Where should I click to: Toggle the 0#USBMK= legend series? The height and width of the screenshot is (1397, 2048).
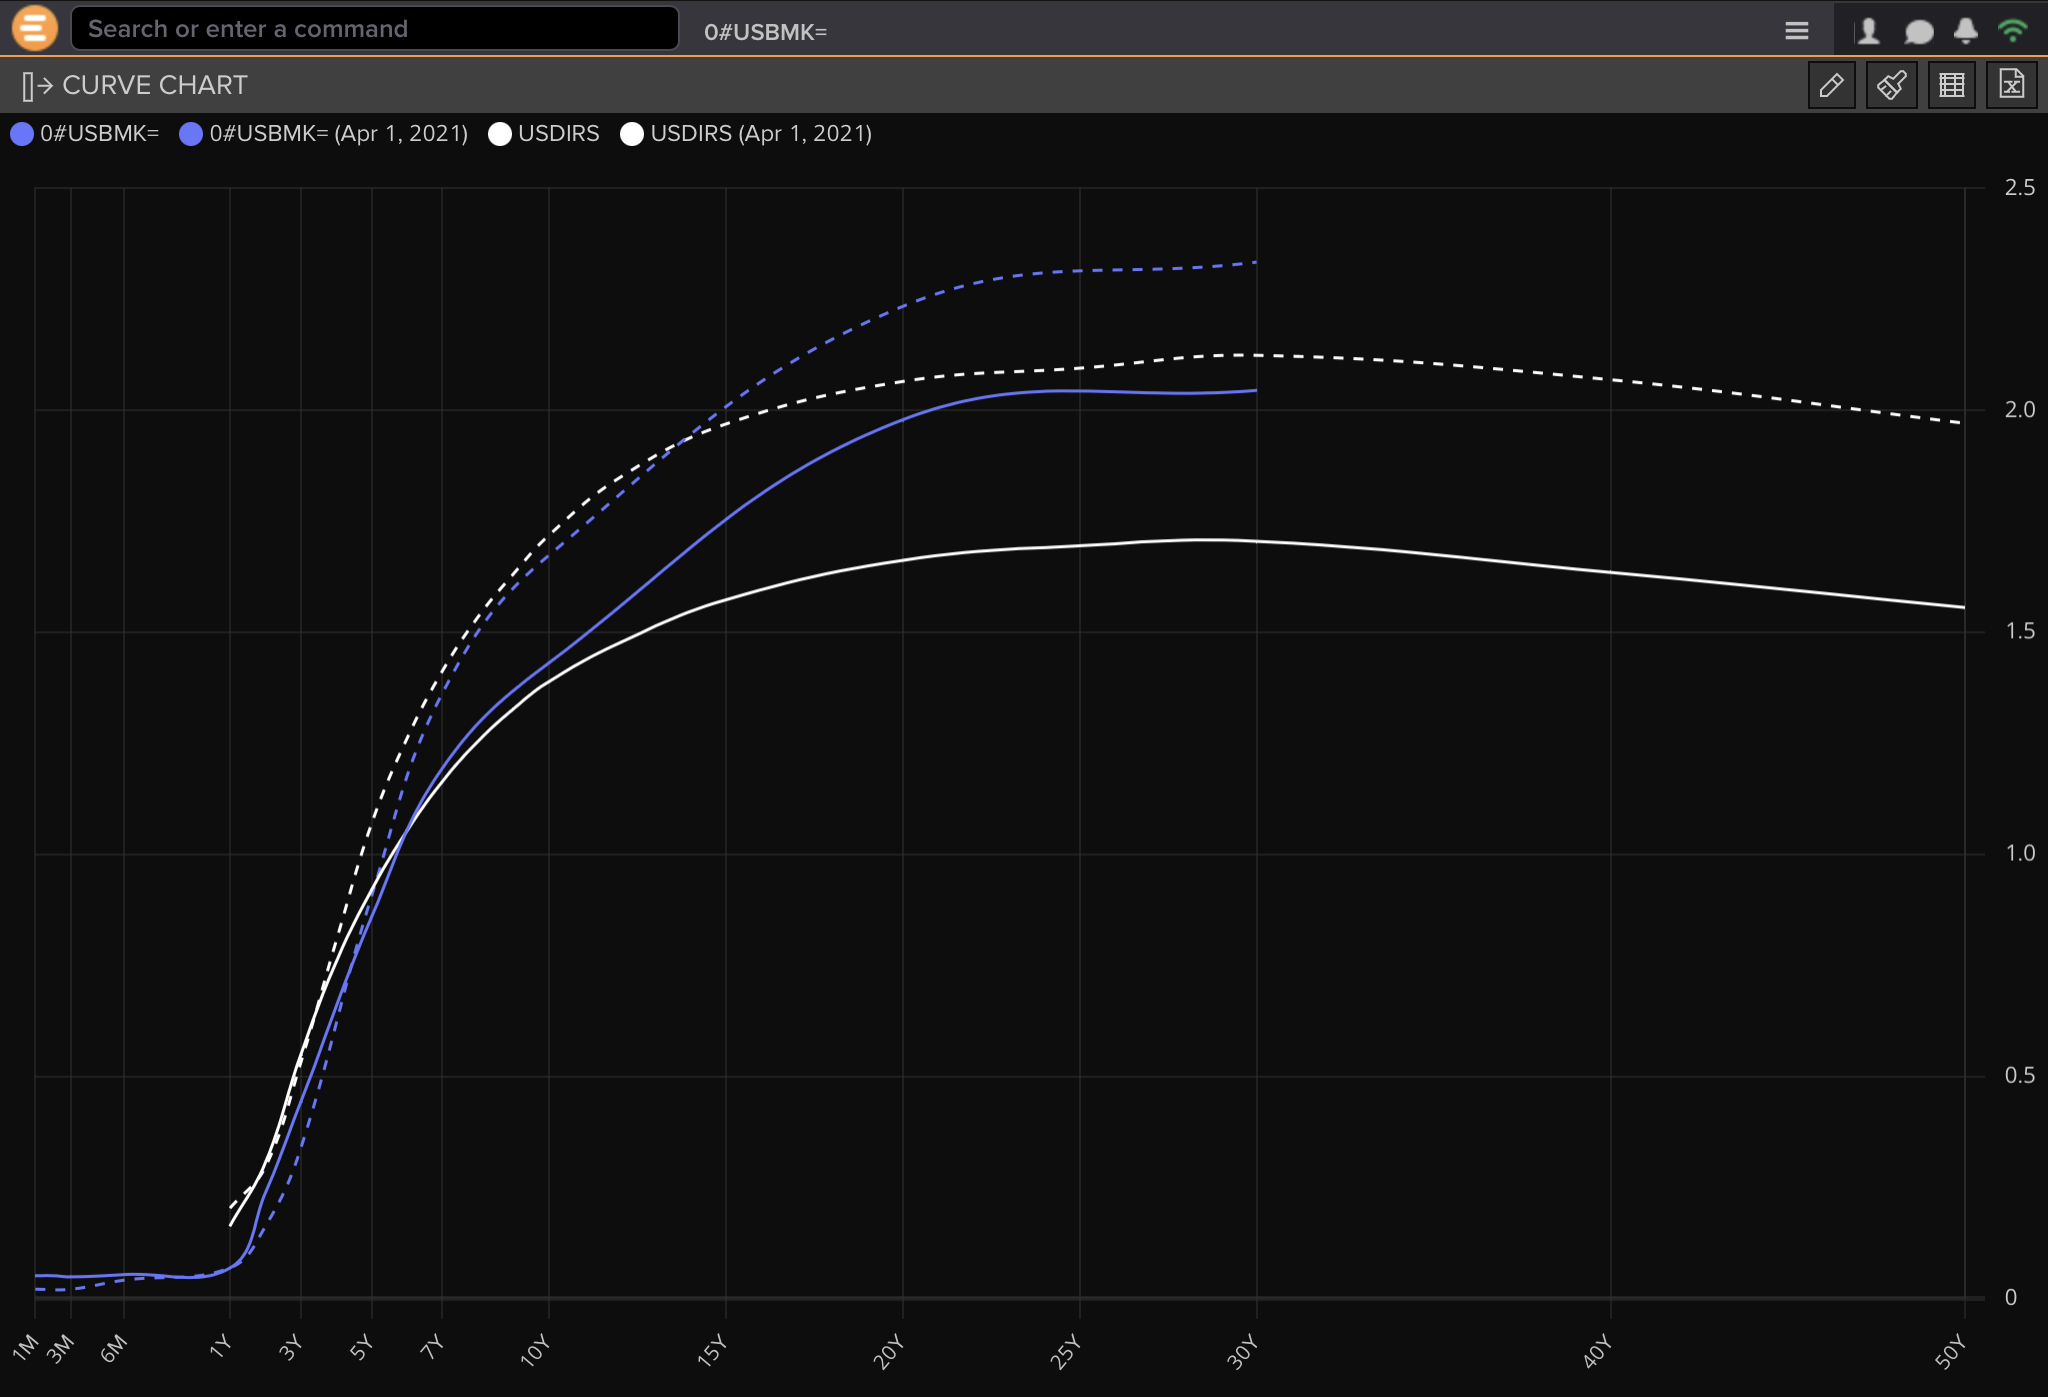[x=99, y=134]
